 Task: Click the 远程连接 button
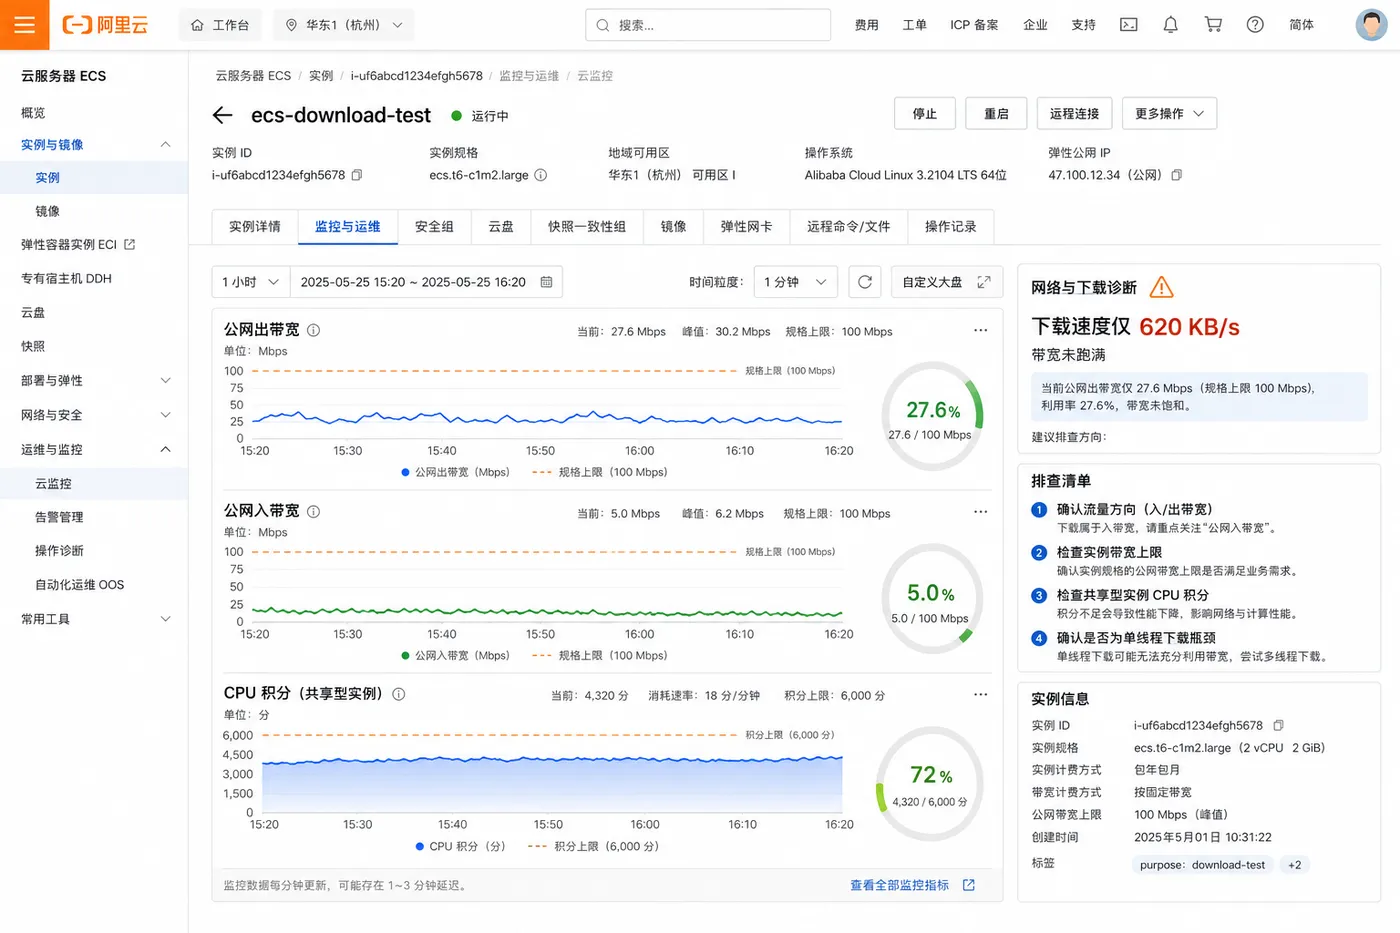(x=1074, y=114)
